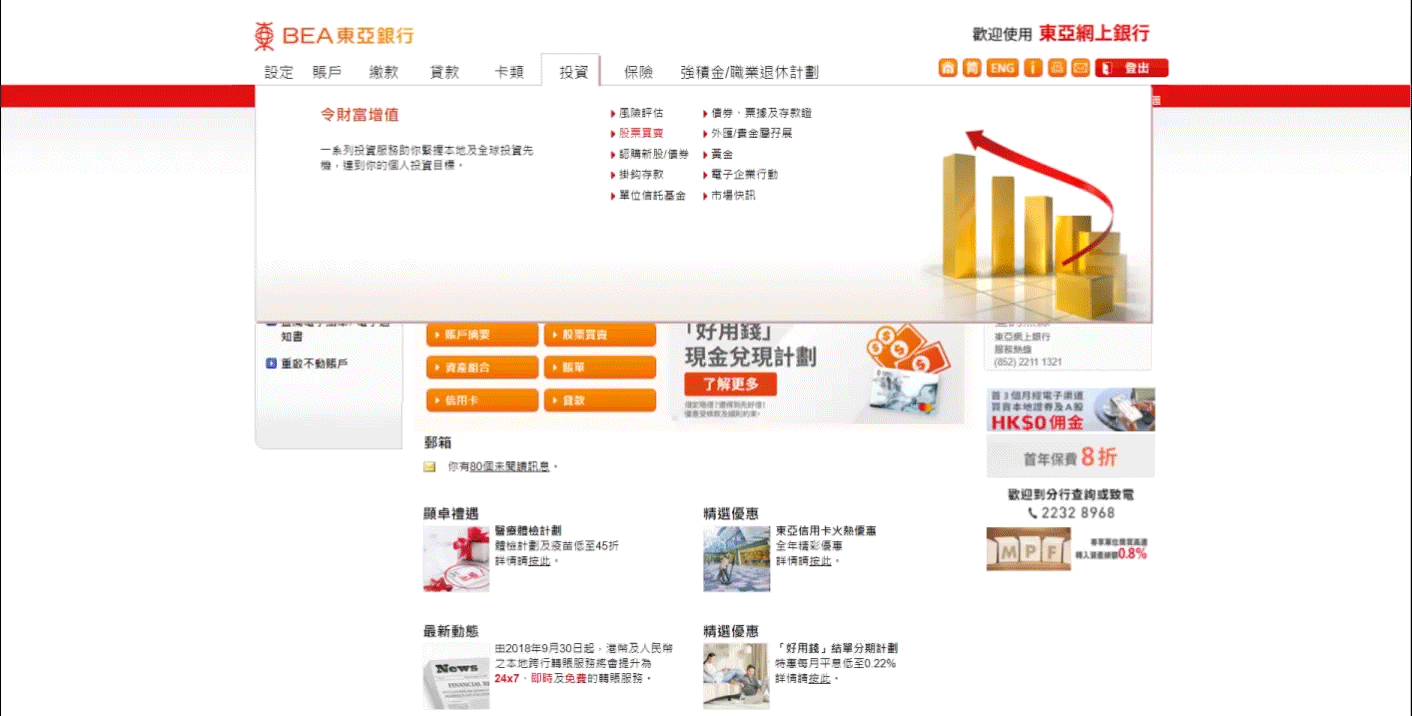Open 重啟不動賬戶 in left sidebar
Screen dimensions: 1412x716
click(314, 364)
